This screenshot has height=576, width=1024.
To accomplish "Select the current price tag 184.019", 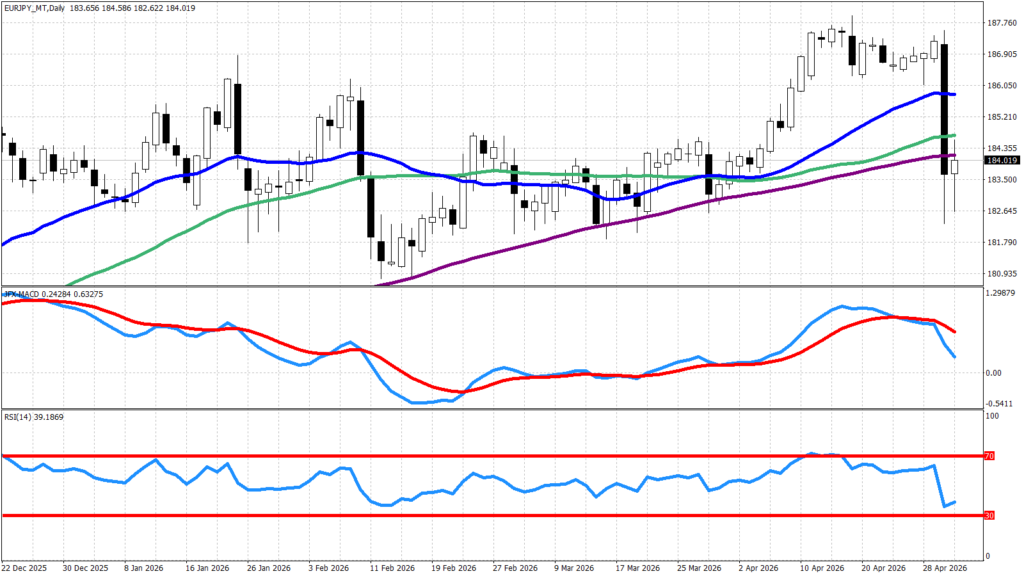I will 1002,161.
